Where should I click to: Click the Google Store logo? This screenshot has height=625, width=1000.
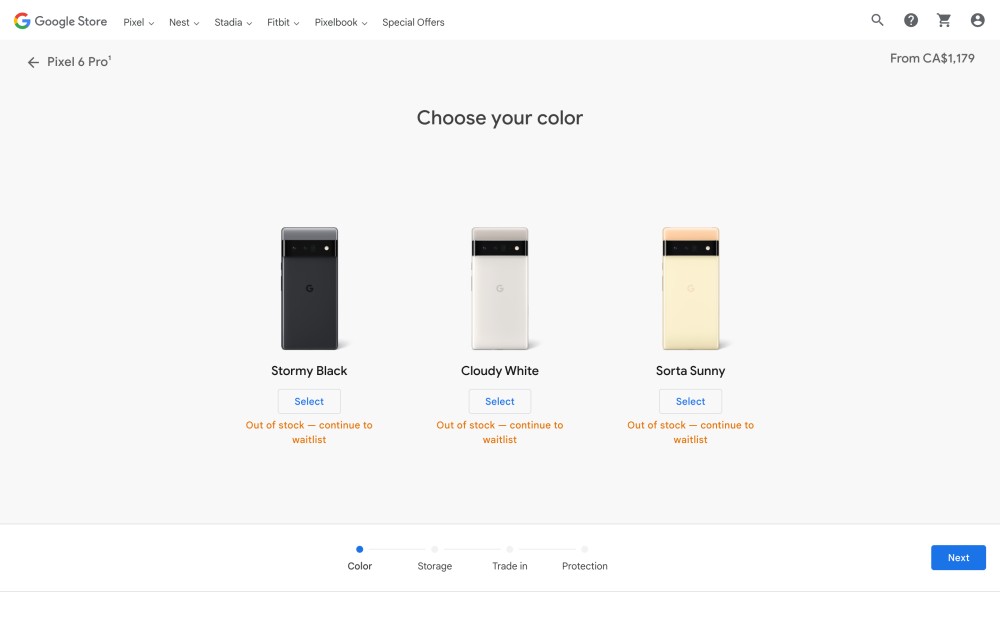61,21
